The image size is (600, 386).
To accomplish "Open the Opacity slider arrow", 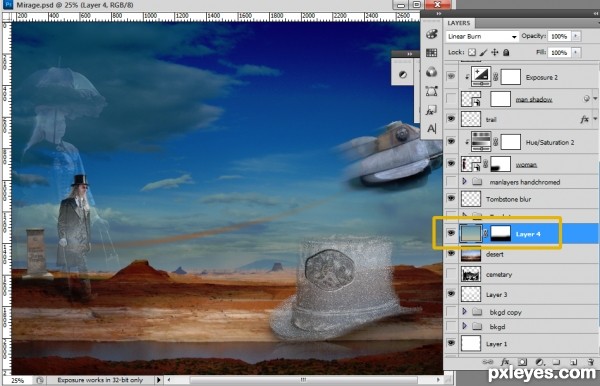I will [x=576, y=36].
